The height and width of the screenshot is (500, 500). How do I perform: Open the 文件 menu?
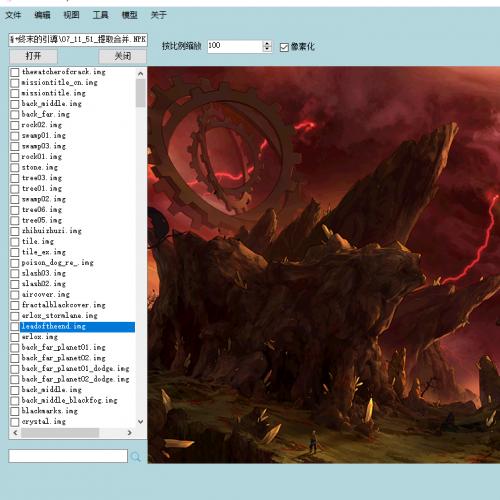[13, 15]
